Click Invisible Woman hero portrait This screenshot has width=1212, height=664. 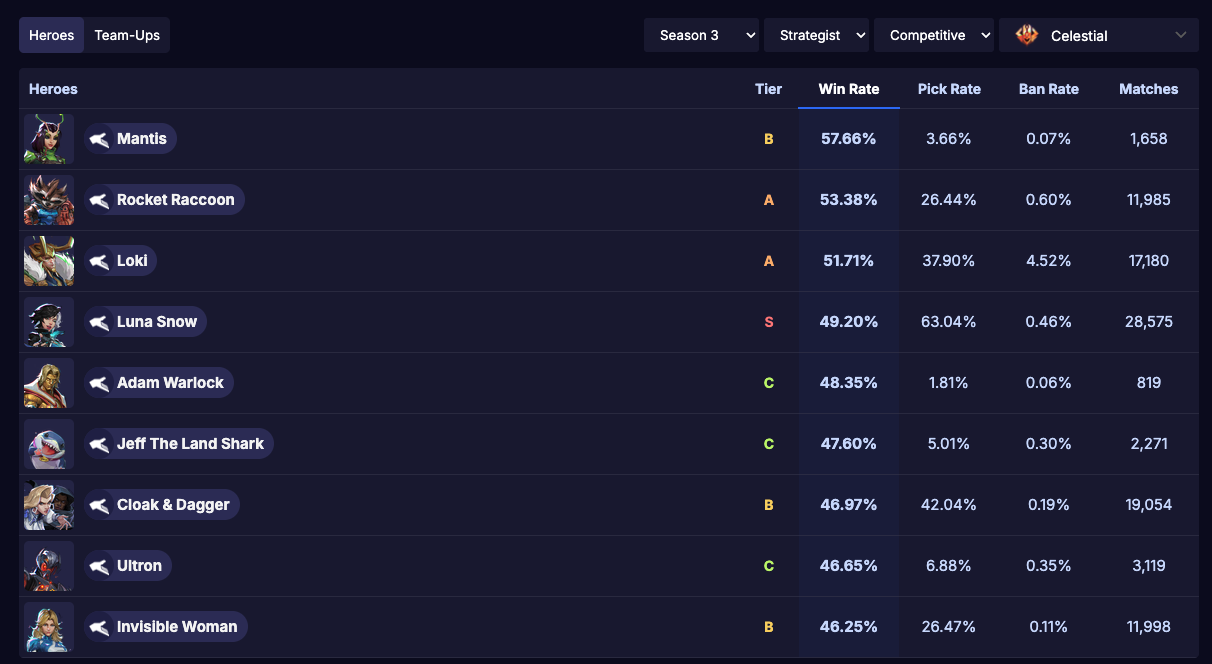pyautogui.click(x=49, y=627)
